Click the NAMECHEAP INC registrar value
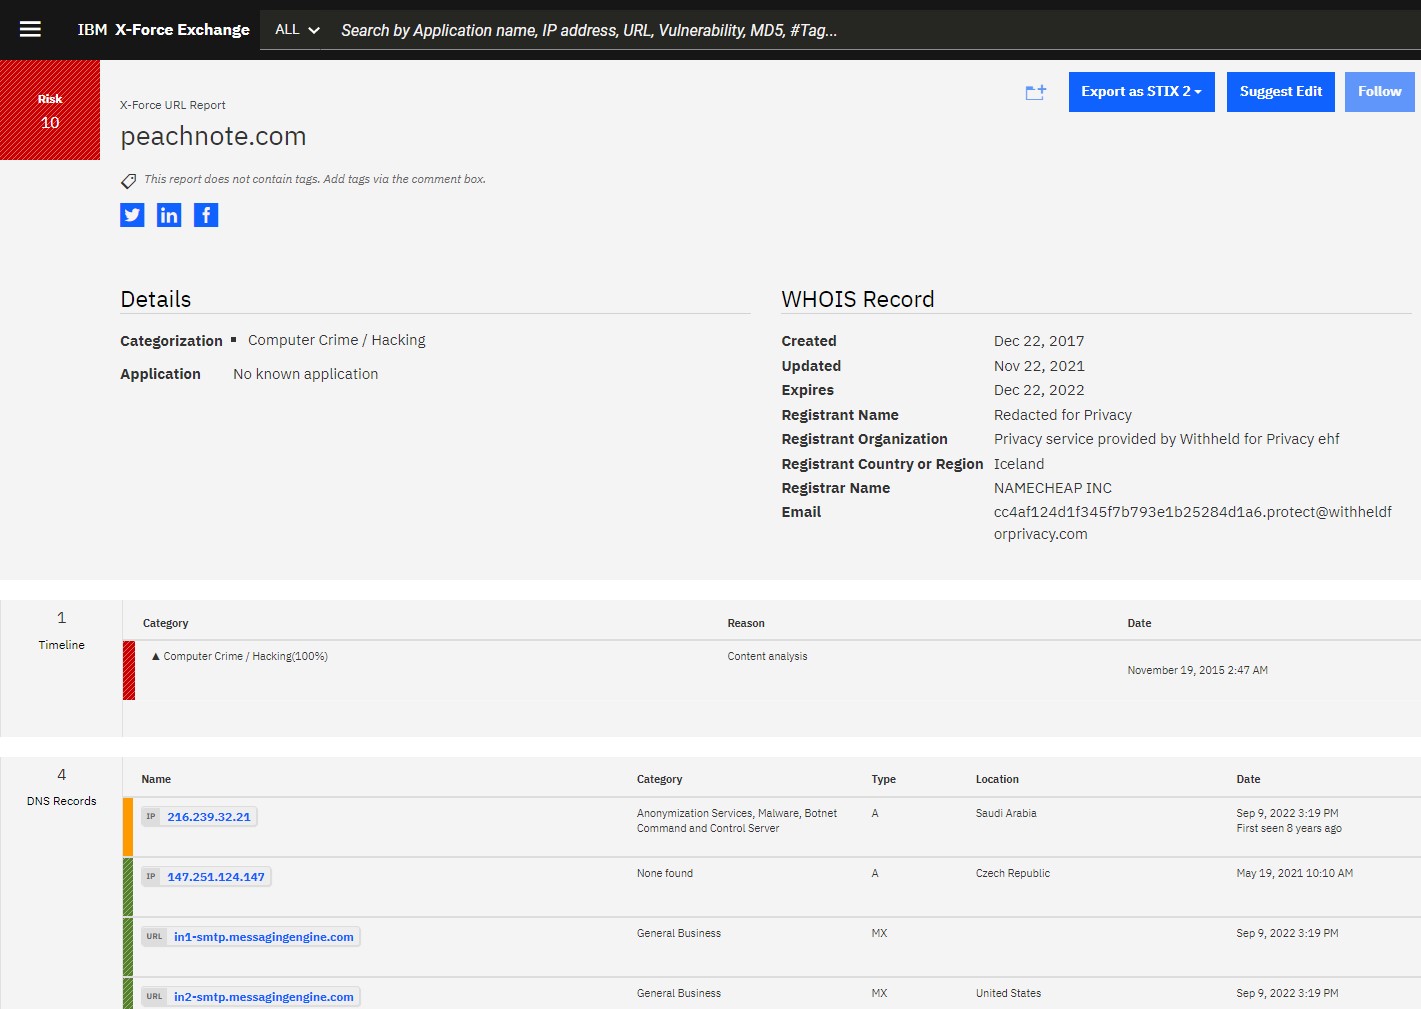1421x1009 pixels. click(x=1053, y=488)
